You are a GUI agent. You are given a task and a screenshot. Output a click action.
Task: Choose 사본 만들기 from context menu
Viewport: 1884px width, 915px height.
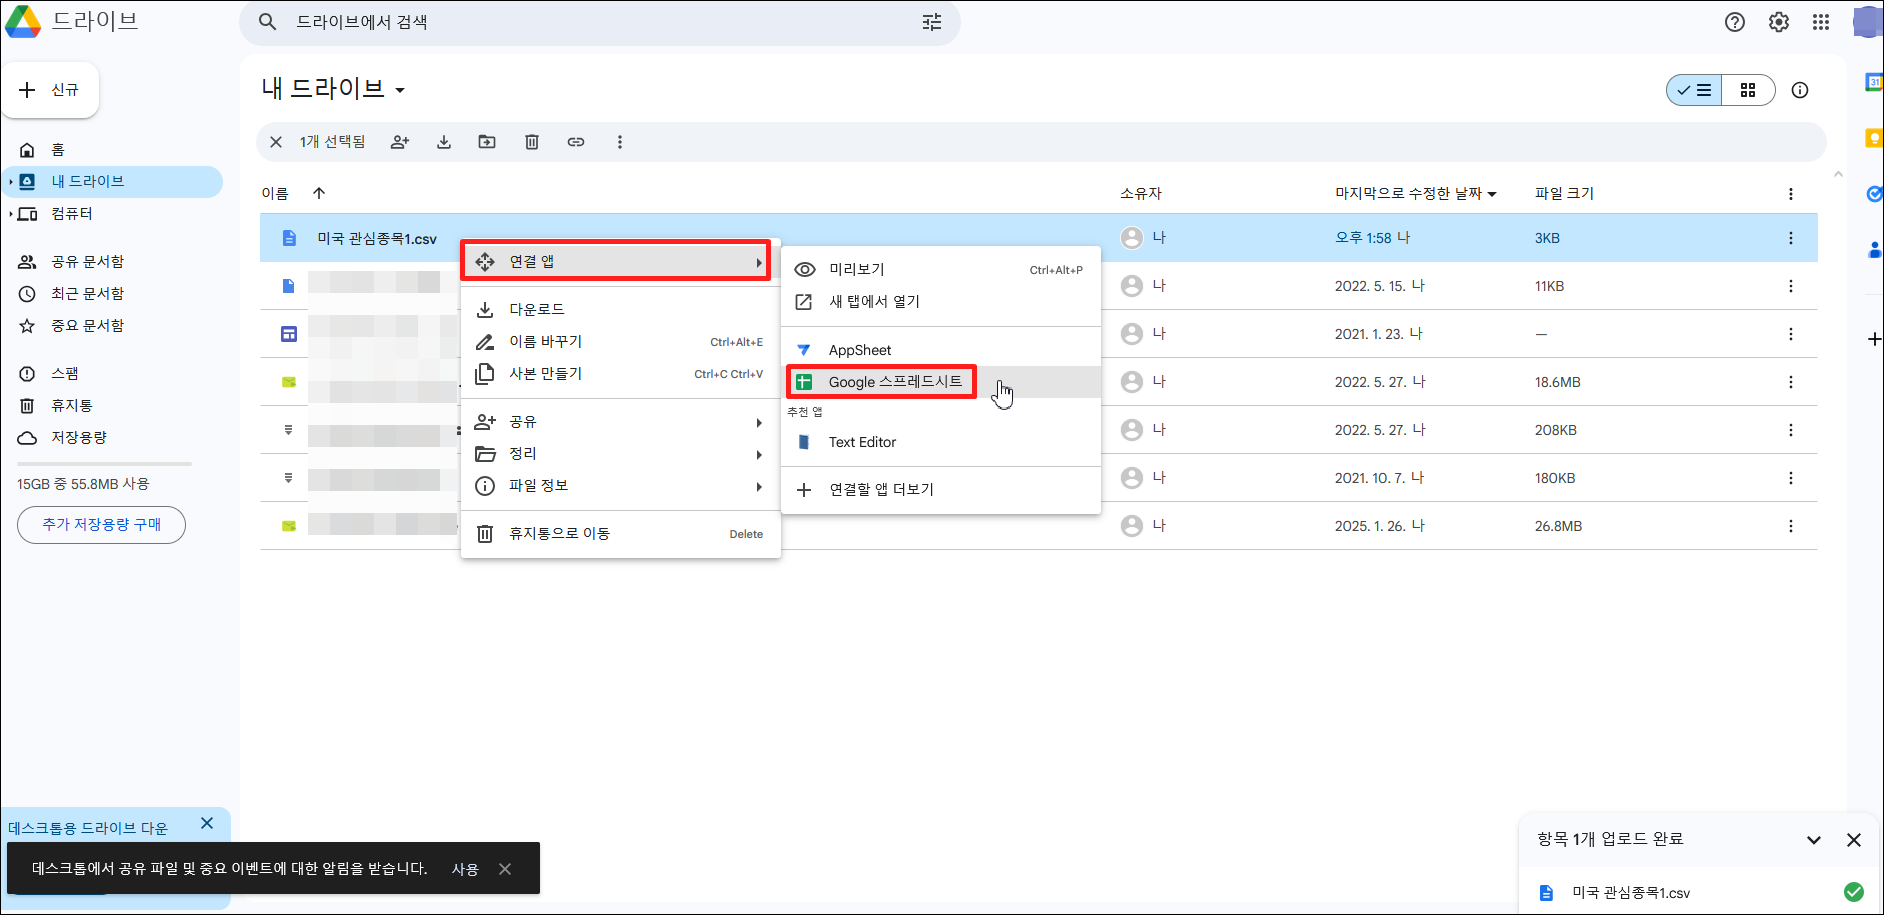[620, 374]
